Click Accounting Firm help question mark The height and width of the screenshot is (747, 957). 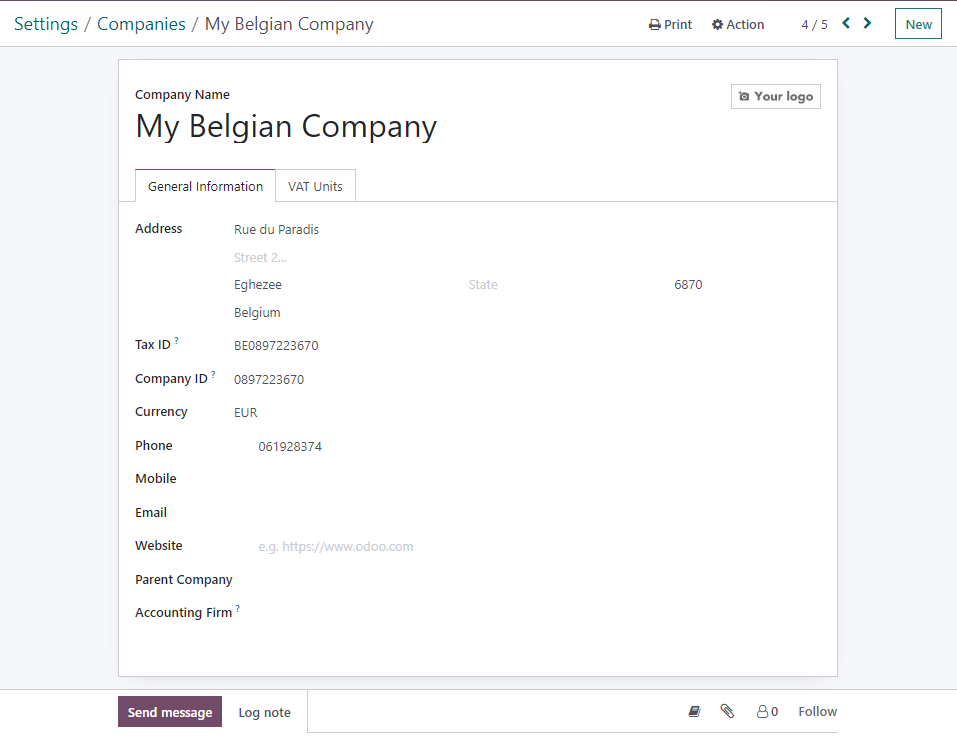(237, 608)
